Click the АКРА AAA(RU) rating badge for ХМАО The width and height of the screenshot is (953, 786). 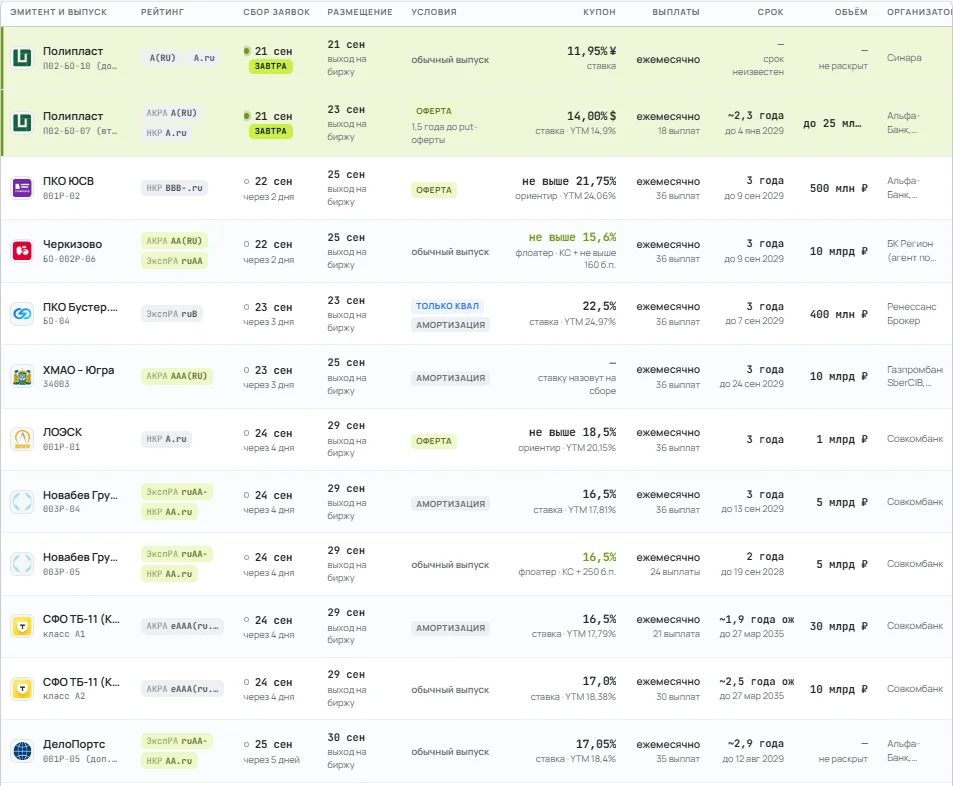tap(177, 376)
